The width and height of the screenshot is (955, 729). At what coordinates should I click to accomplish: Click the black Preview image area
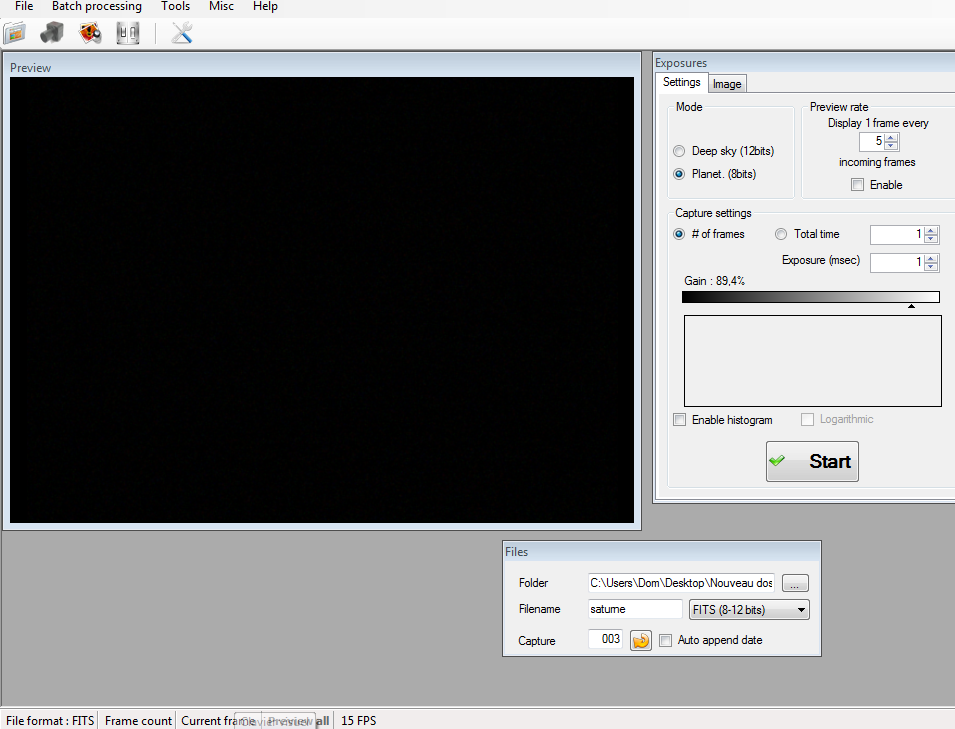coord(322,300)
